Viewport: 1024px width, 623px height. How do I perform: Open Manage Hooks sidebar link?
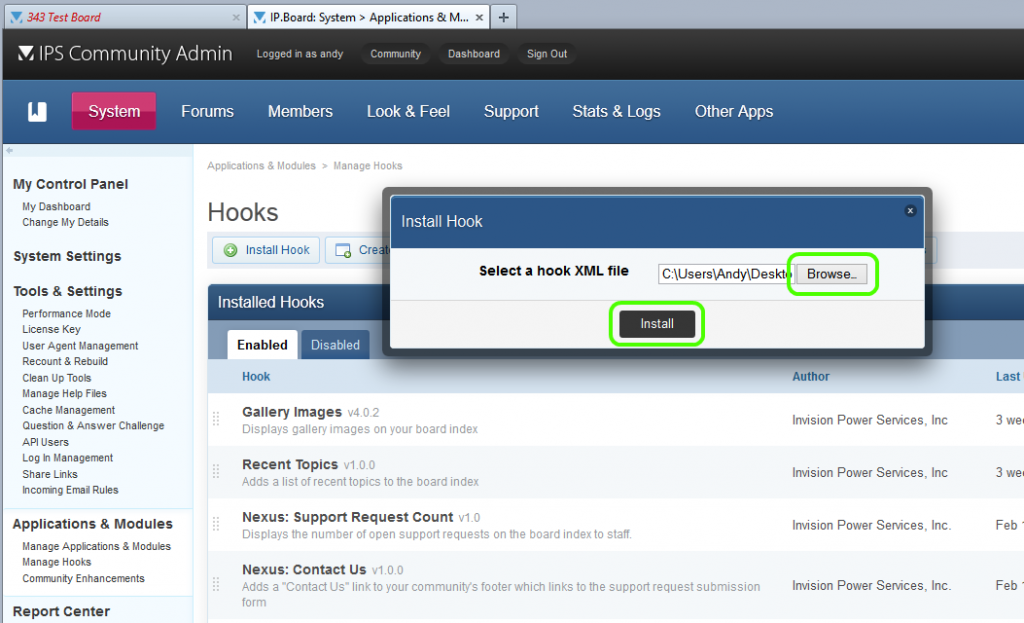[56, 562]
